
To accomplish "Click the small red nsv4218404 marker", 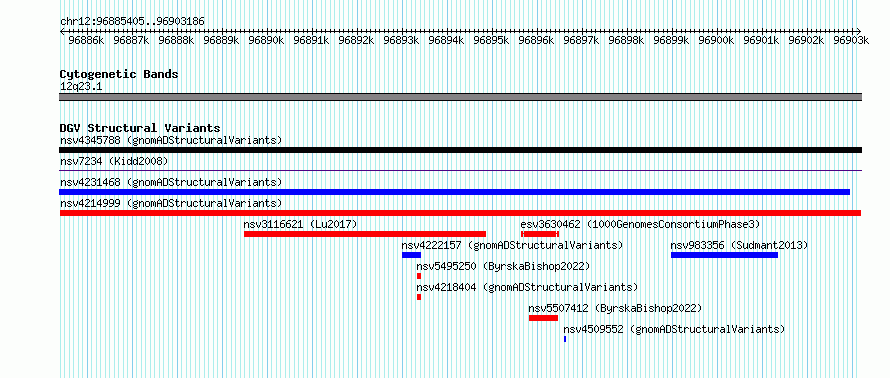I will pyautogui.click(x=419, y=297).
